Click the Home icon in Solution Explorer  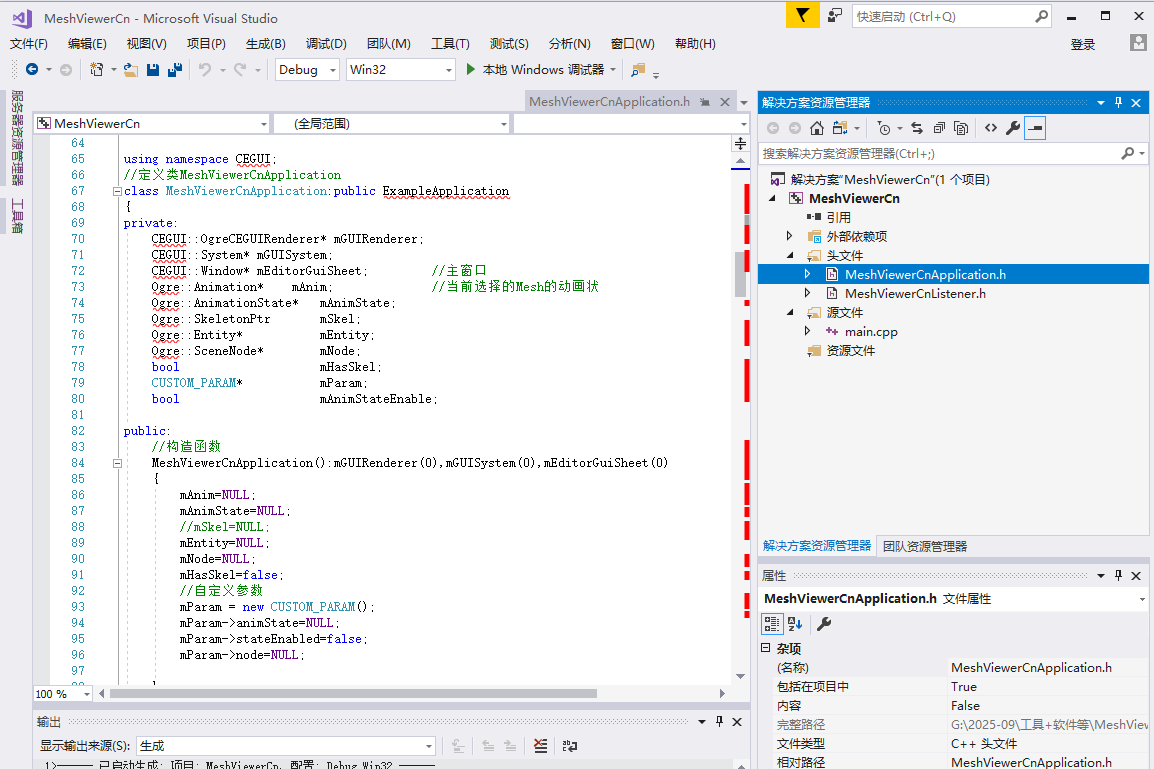point(817,128)
